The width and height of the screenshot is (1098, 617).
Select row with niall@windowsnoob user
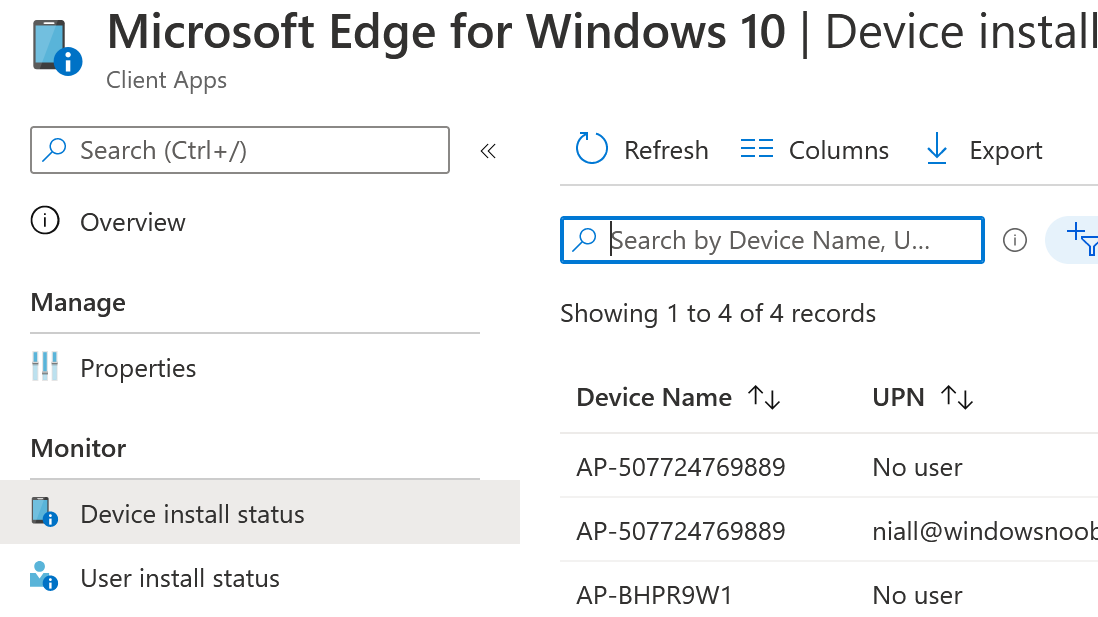click(x=829, y=530)
